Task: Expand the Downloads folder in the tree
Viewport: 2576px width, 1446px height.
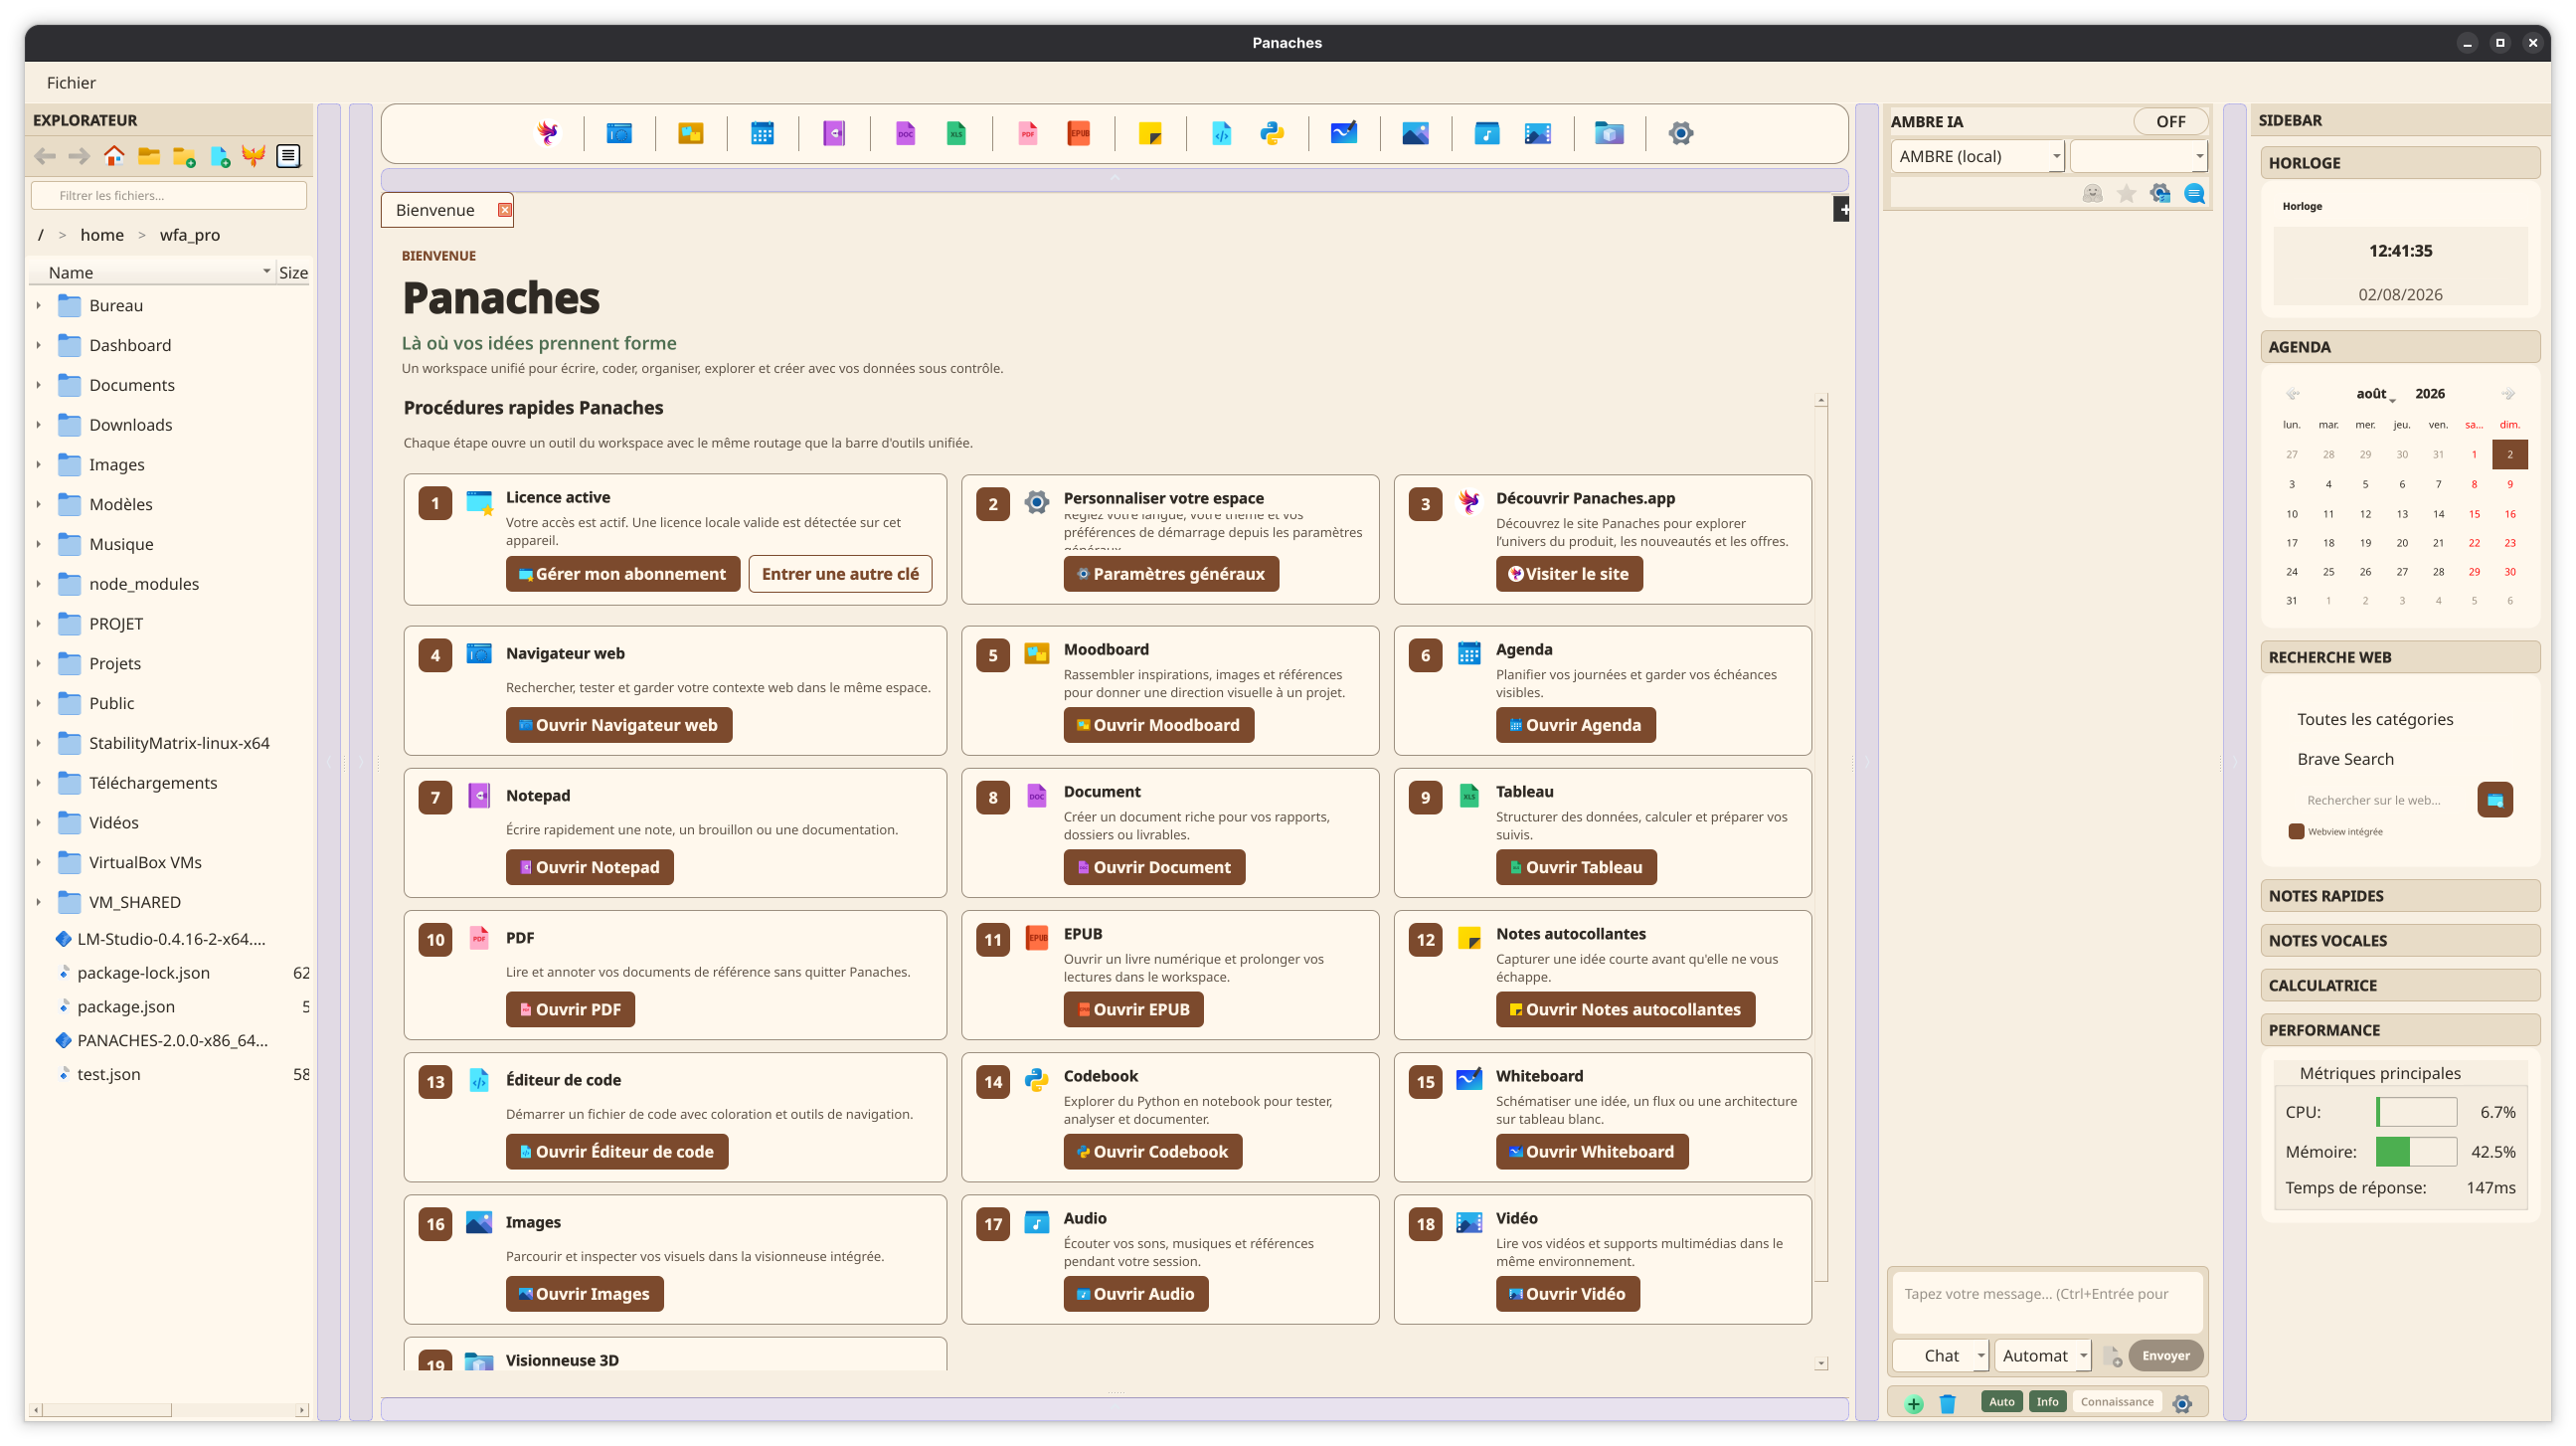Action: point(38,425)
